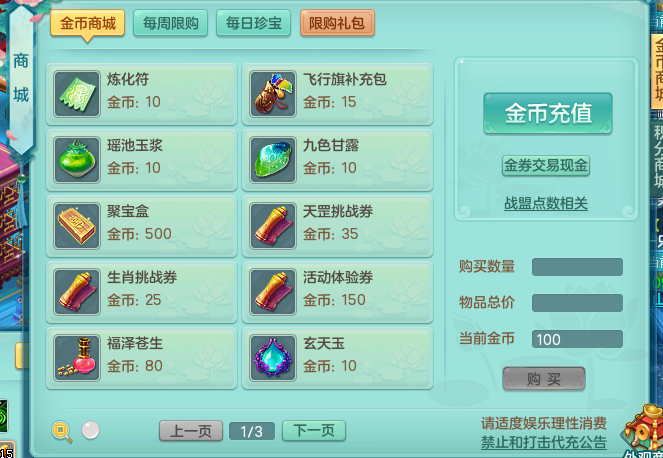
Task: Toggle the white pearl orb button
Action: (90, 430)
